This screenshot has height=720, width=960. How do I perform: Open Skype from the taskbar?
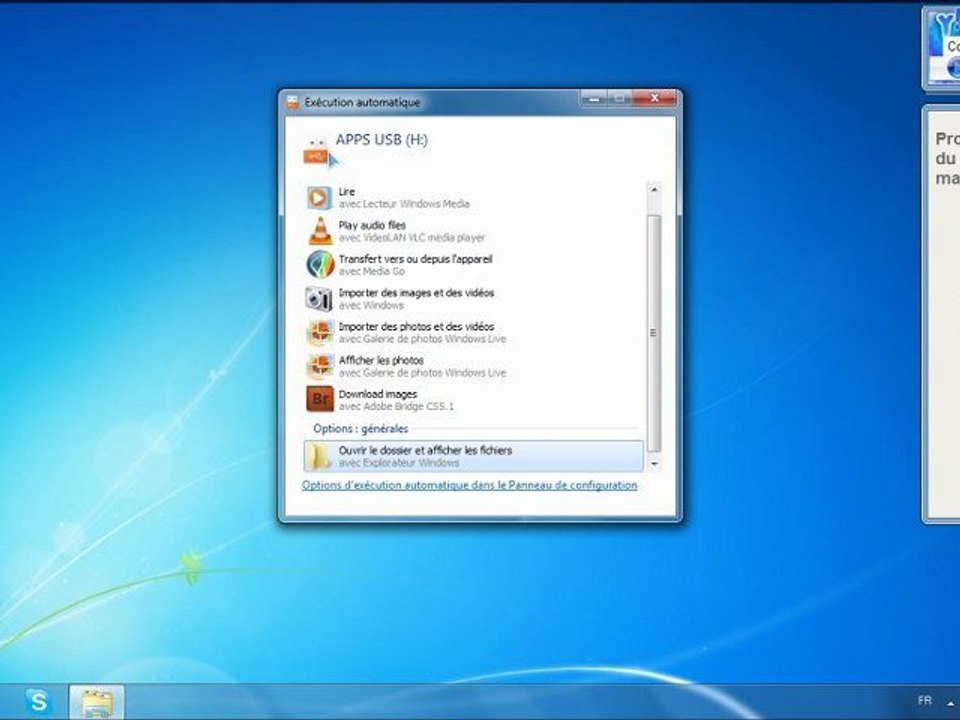tap(38, 701)
